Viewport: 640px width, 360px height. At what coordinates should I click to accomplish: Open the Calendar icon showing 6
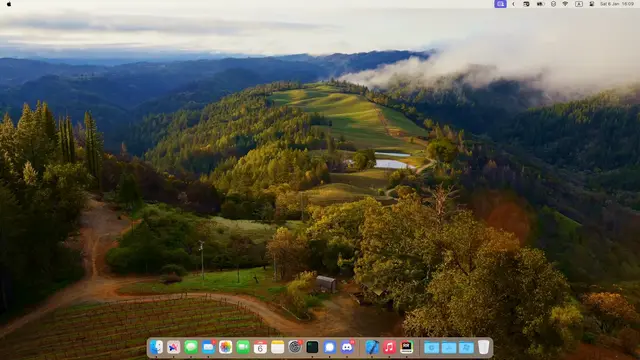[260, 347]
